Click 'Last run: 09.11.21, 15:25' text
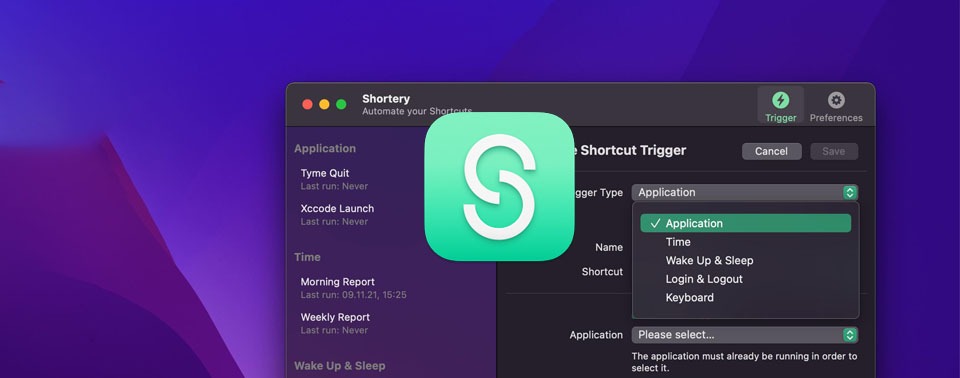 tap(353, 295)
